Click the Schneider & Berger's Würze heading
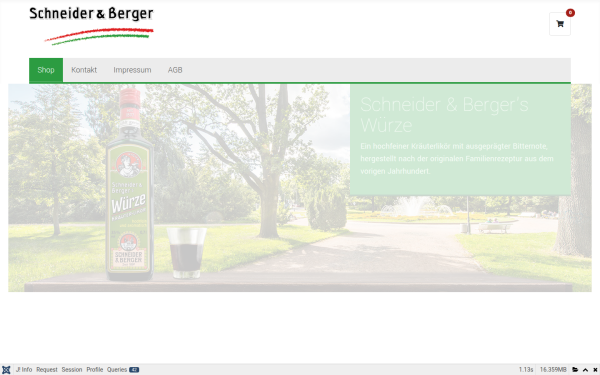The height and width of the screenshot is (375, 600). click(x=444, y=115)
